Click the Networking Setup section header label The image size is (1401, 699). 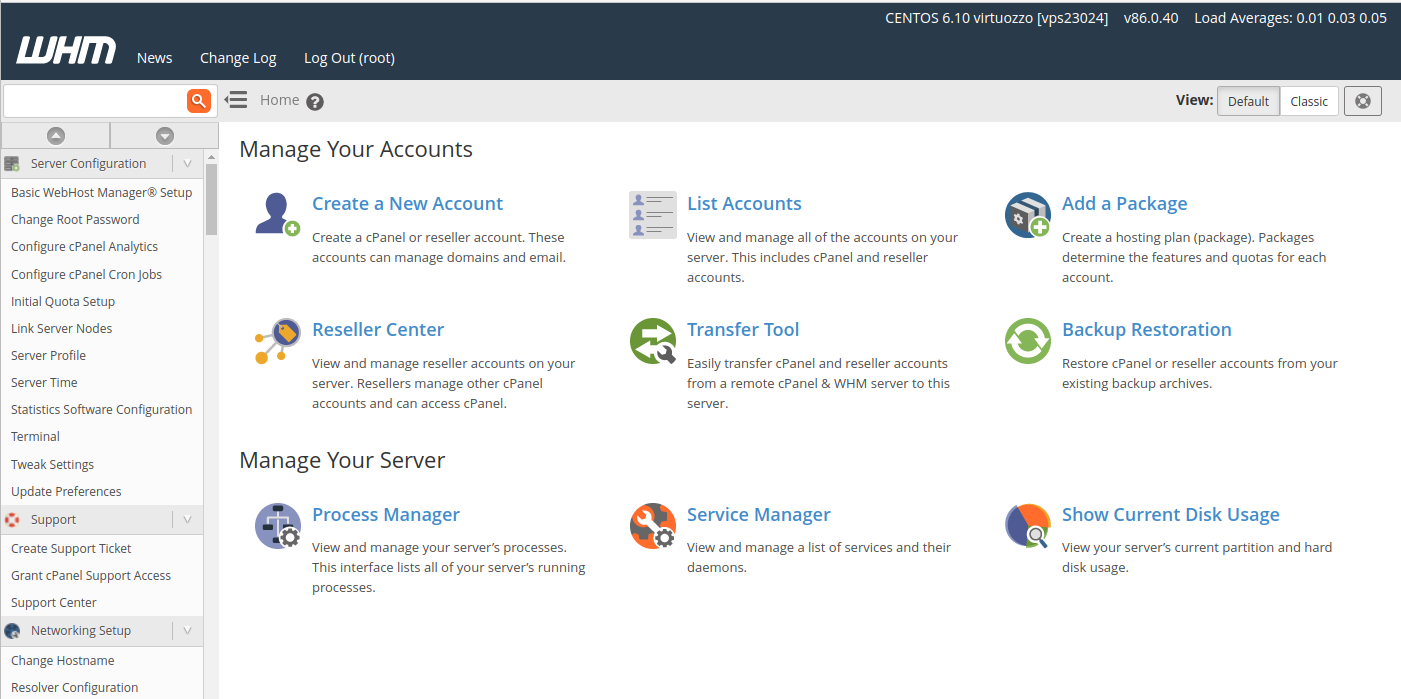81,631
